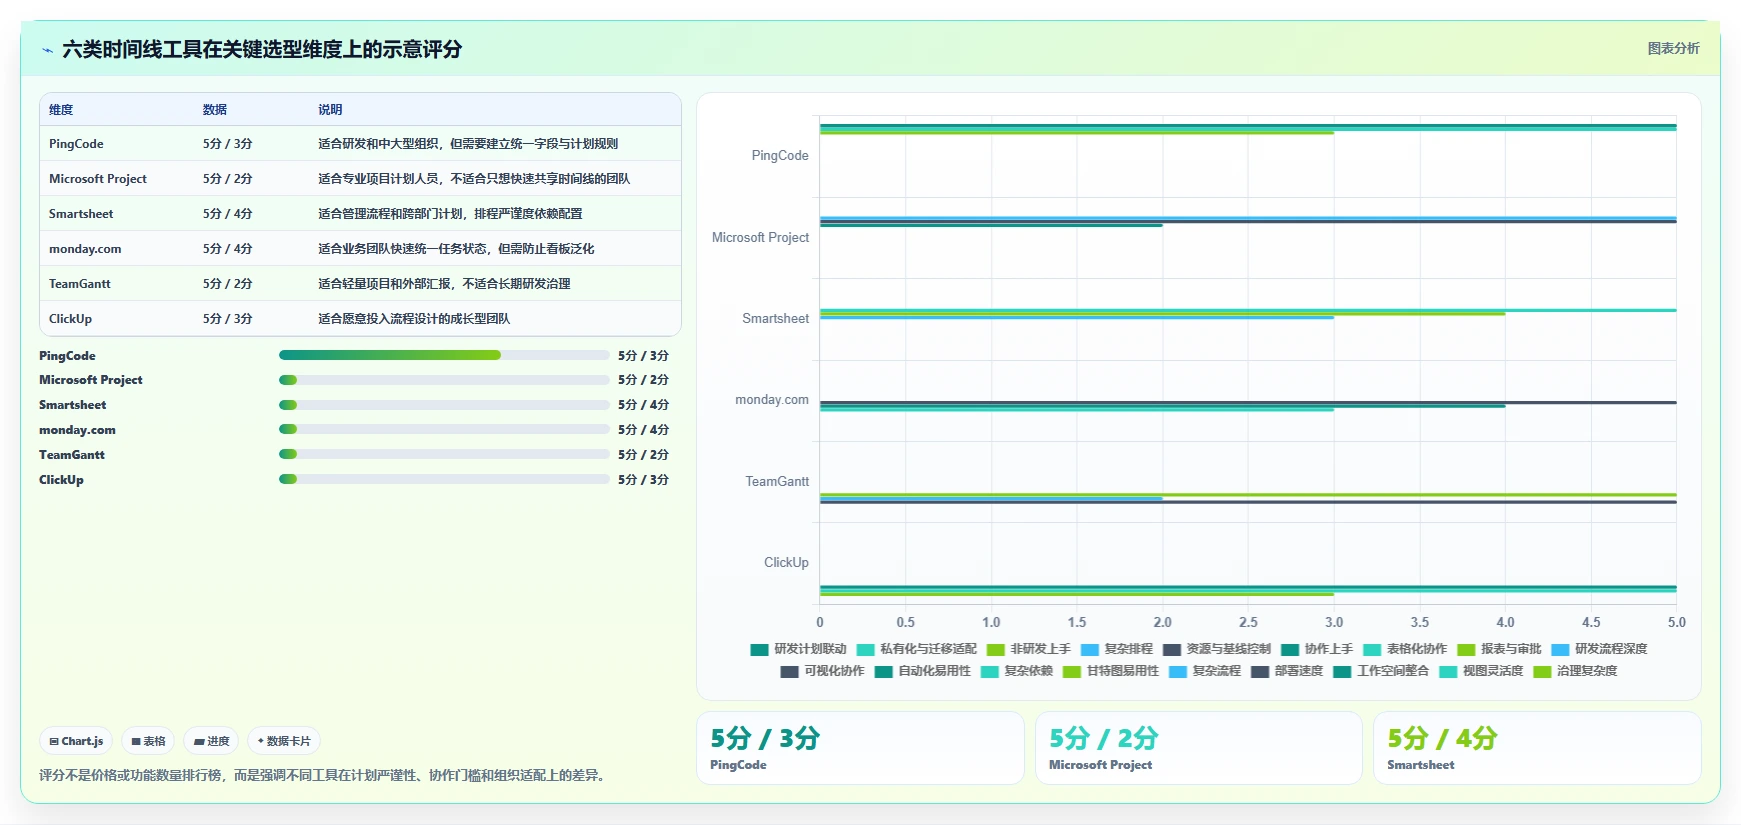
Task: Click the footnote text starting 评分不是价格
Action: coord(324,775)
